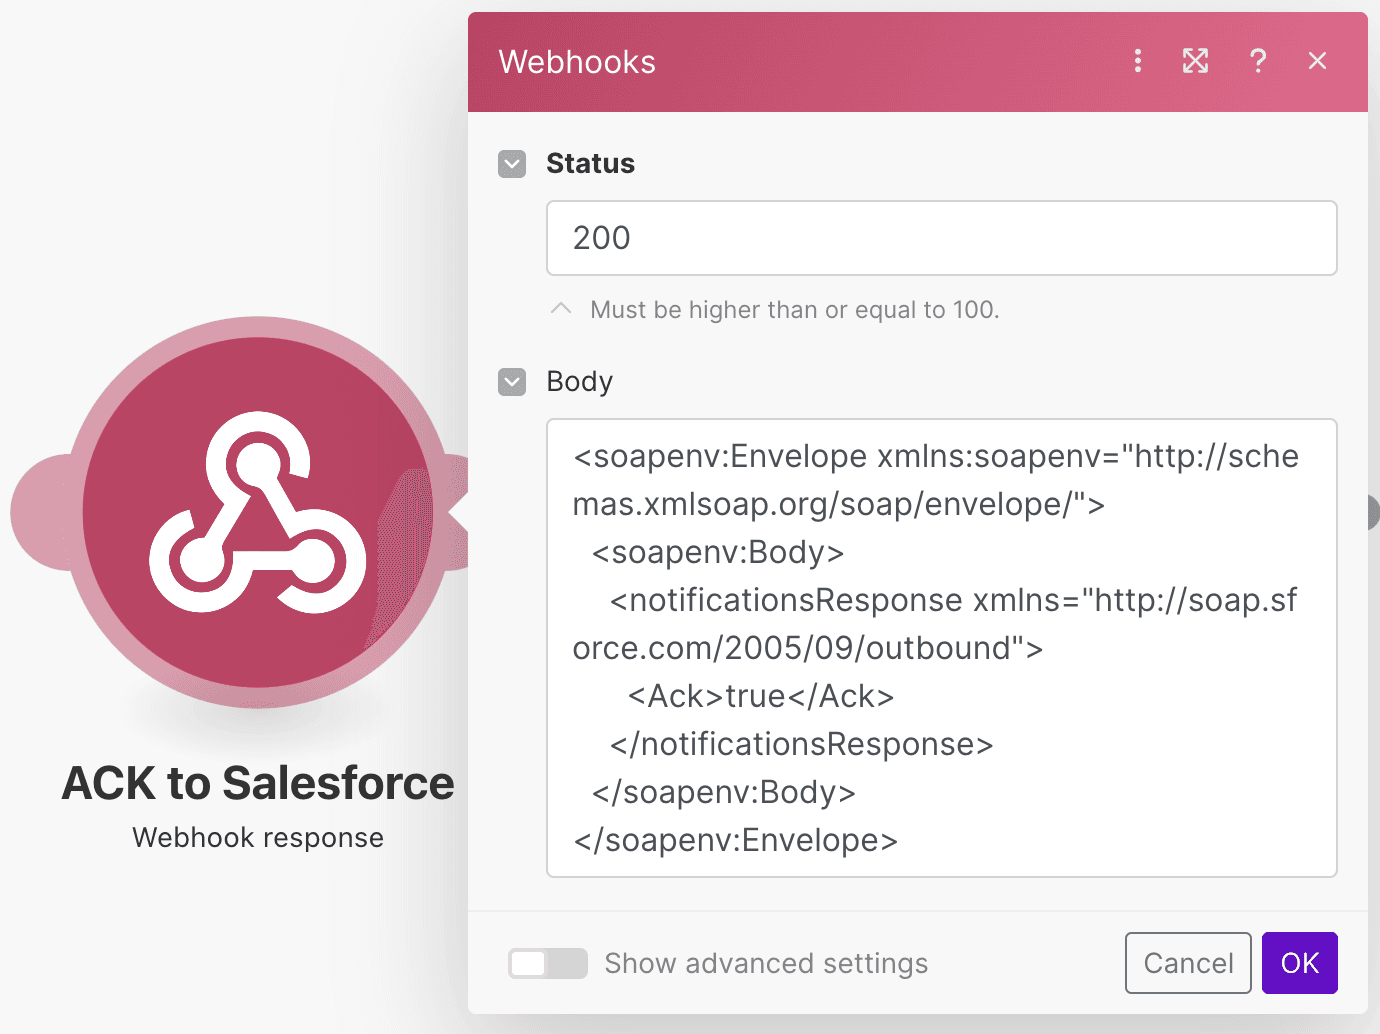Click the Status section heading label
The height and width of the screenshot is (1034, 1380).
pyautogui.click(x=590, y=163)
